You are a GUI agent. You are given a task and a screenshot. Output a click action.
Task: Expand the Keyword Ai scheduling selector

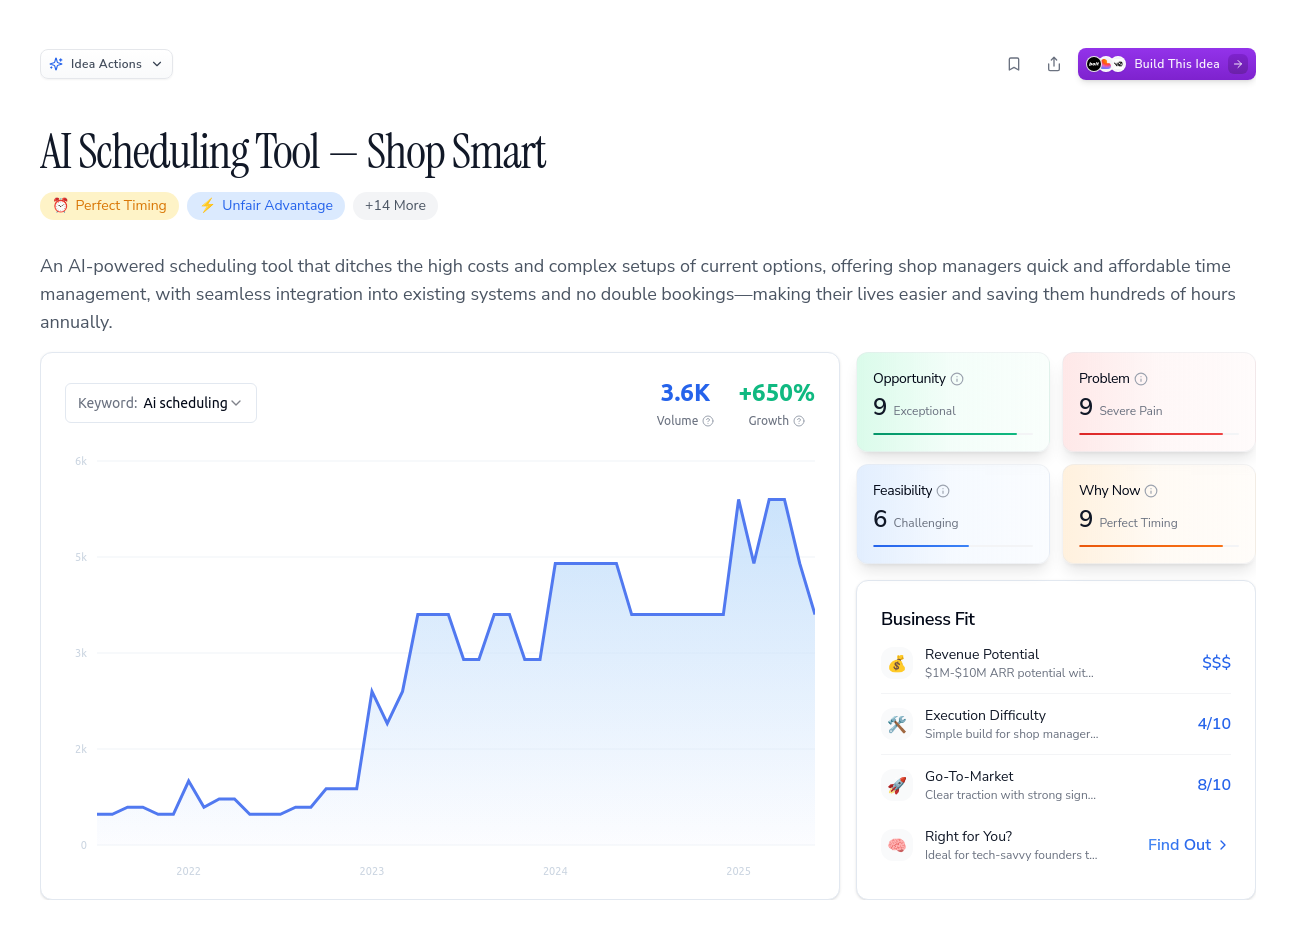(161, 403)
